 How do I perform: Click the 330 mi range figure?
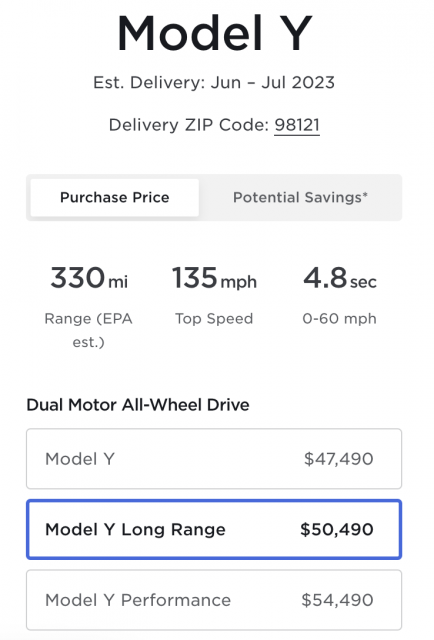pos(89,278)
